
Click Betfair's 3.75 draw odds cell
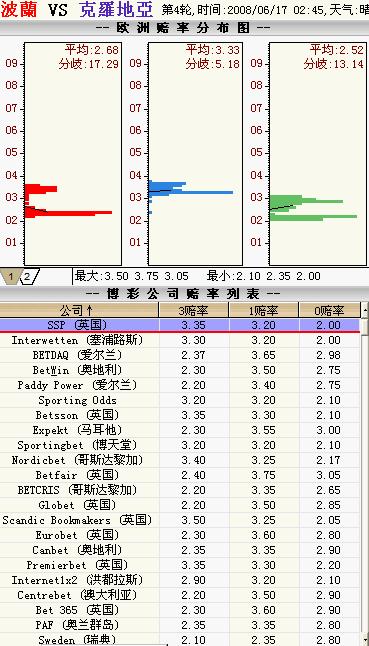pos(264,475)
